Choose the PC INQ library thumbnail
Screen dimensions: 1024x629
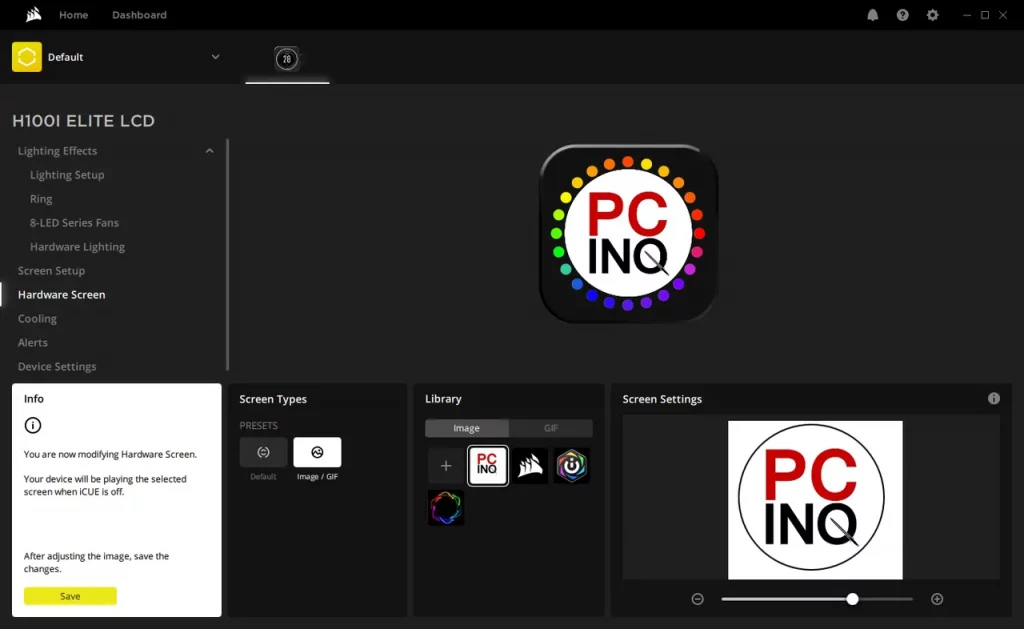pos(488,466)
